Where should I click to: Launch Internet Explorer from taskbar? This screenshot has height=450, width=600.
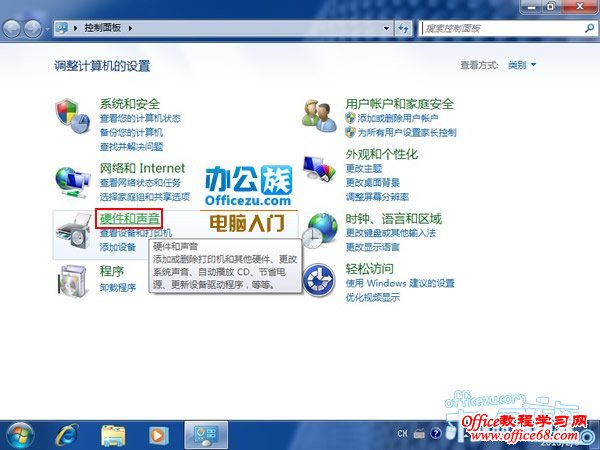[67, 435]
